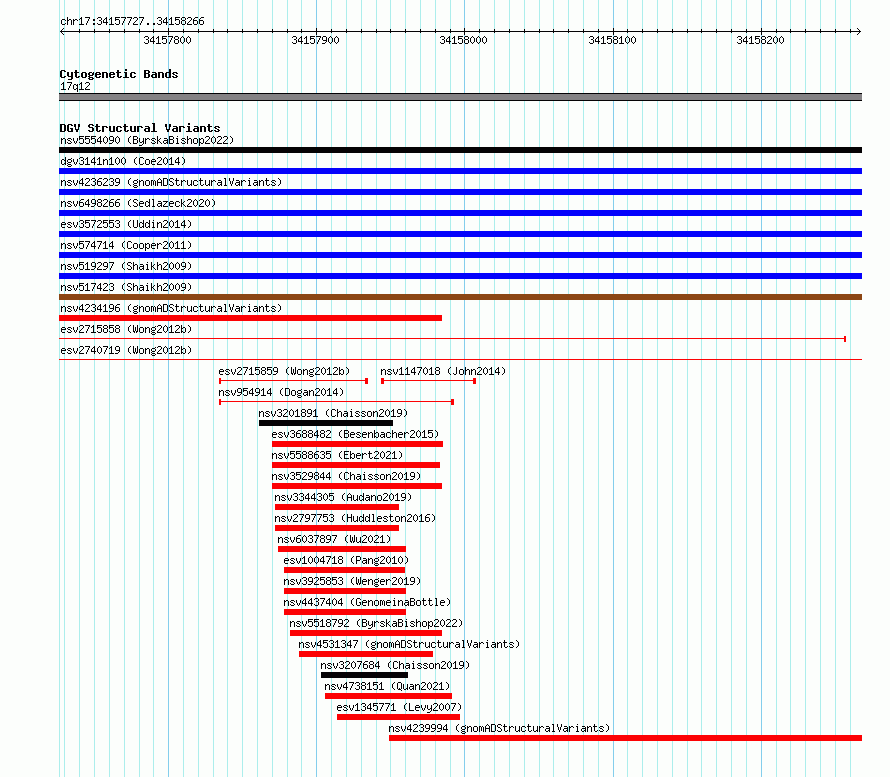This screenshot has height=777, width=890.
Task: Open variant esv2715858 (Wong2012b) label
Action: (126, 329)
